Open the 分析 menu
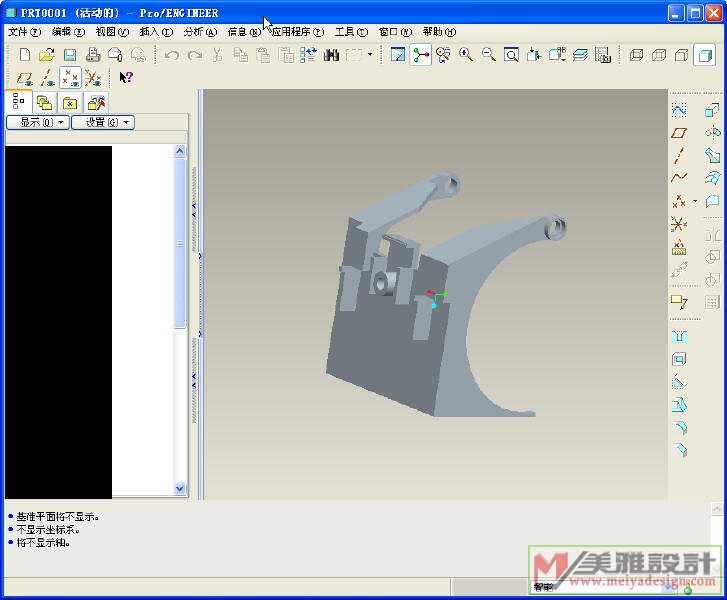This screenshot has height=600, width=727. (200, 32)
